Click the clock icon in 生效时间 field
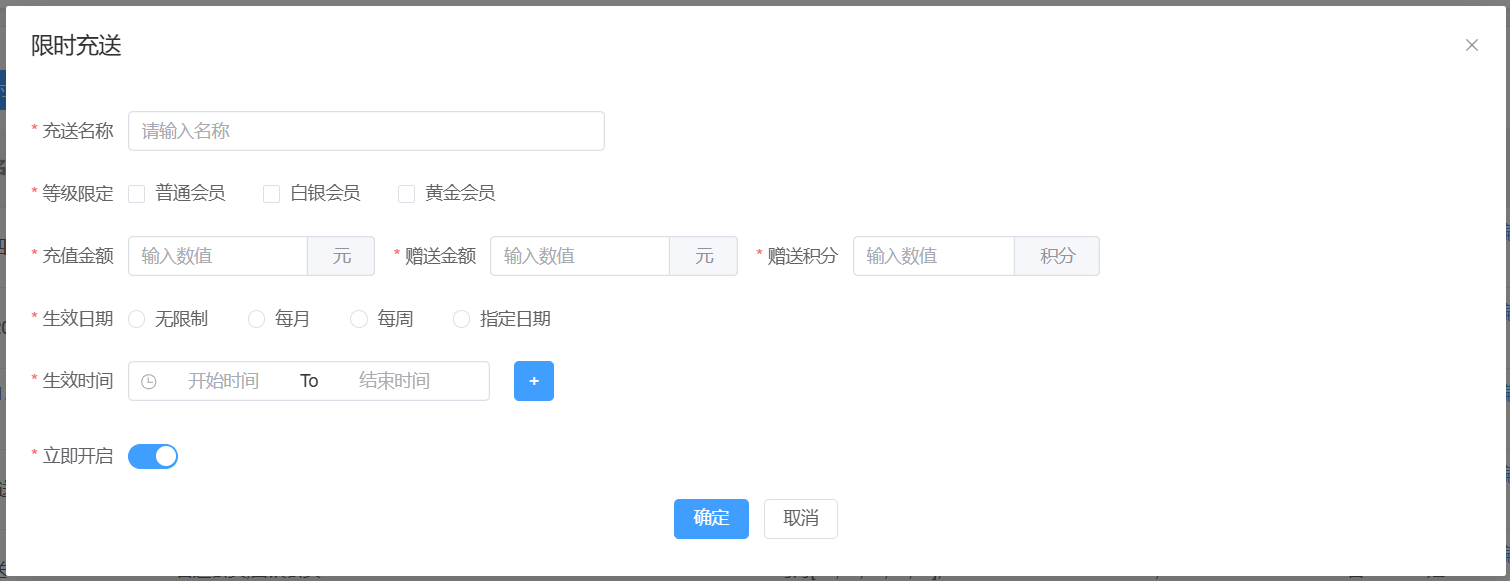Screen dimensions: 1510x581 [149, 381]
